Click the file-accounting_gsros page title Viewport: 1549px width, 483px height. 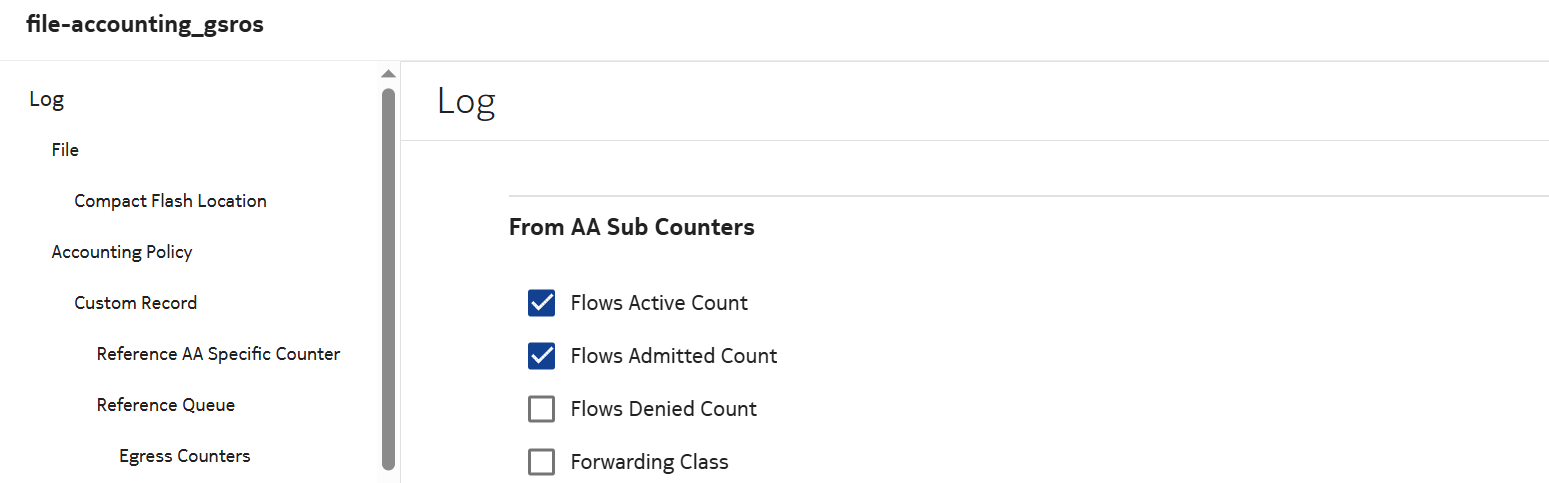(x=145, y=25)
